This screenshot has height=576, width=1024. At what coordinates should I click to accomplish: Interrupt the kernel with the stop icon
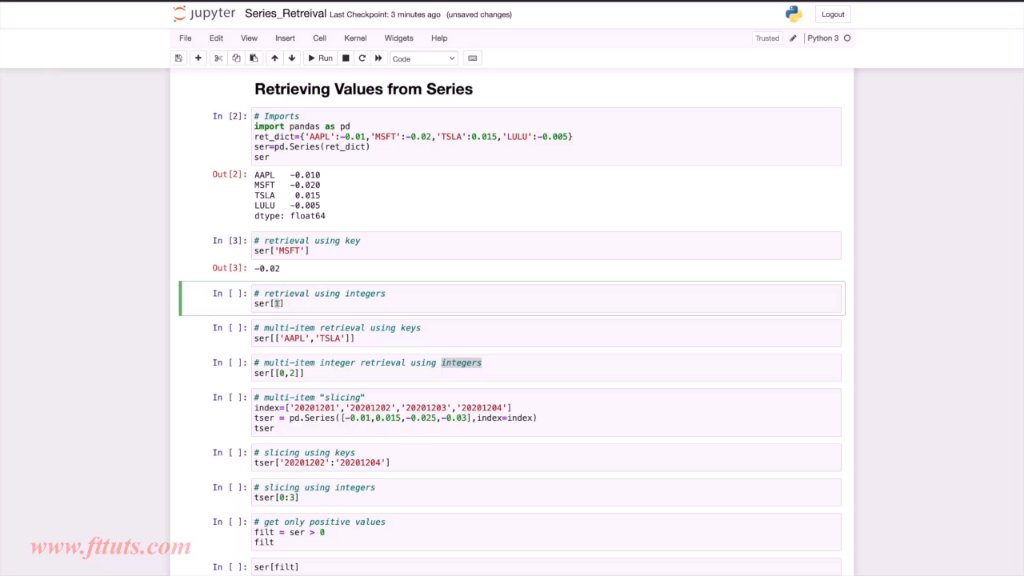coord(345,58)
